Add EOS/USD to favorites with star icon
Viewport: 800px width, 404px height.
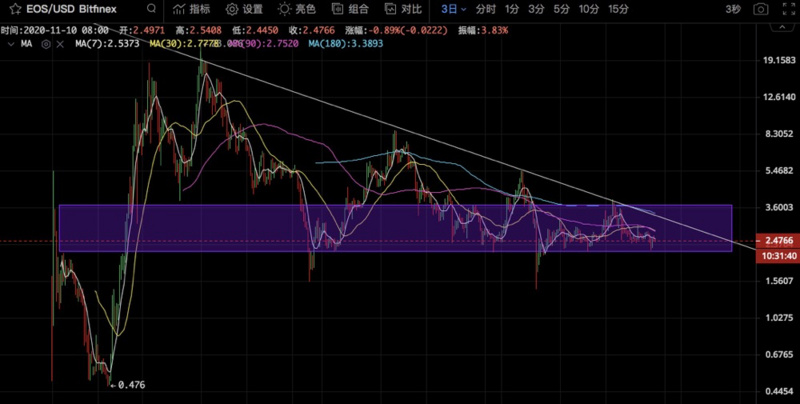(15, 10)
